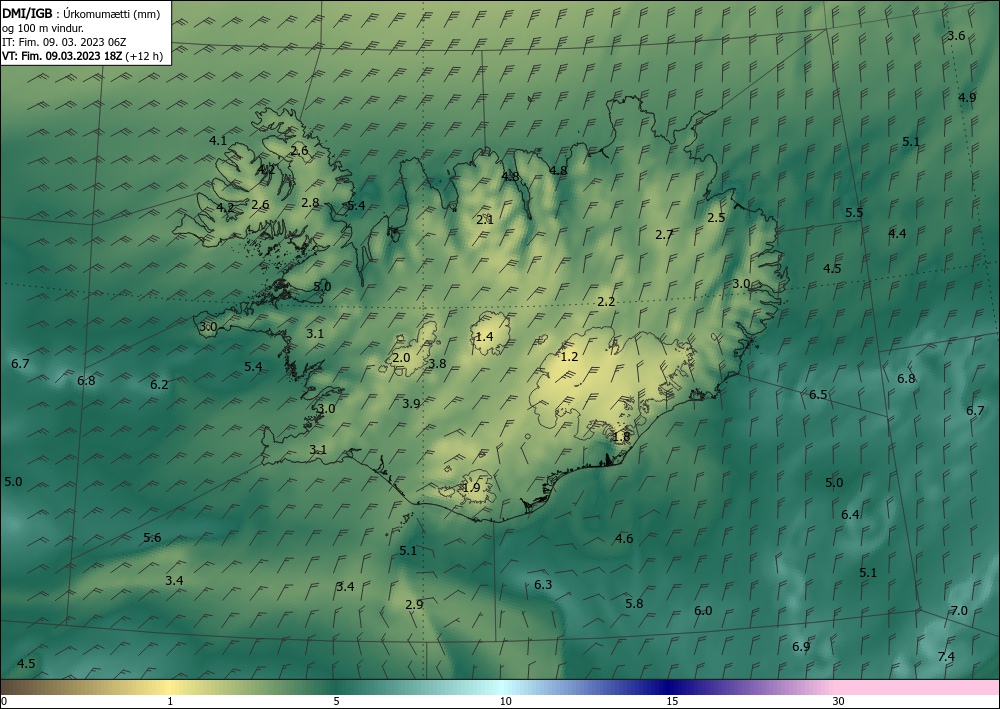
Task: Click the 'og 100 m vindur.' subtitle line
Action: [43, 28]
